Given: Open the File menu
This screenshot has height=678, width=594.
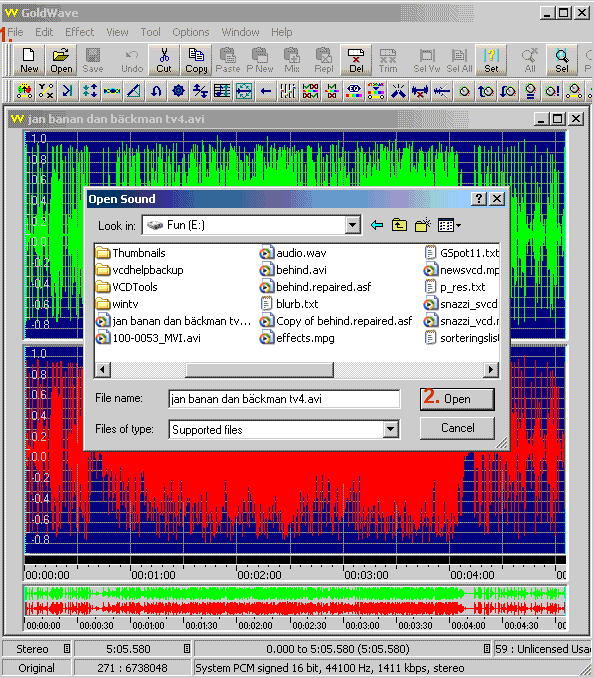Looking at the screenshot, I should pyautogui.click(x=15, y=32).
